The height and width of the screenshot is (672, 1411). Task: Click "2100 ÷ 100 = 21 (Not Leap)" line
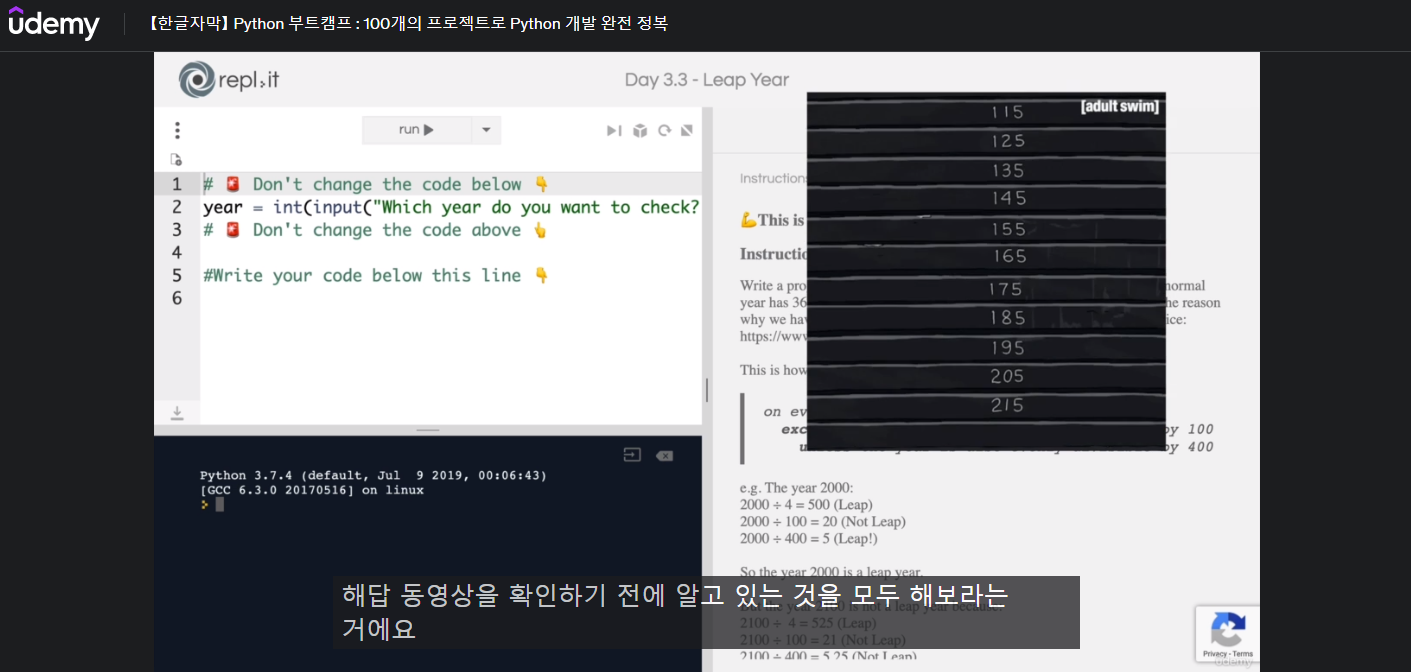(823, 639)
